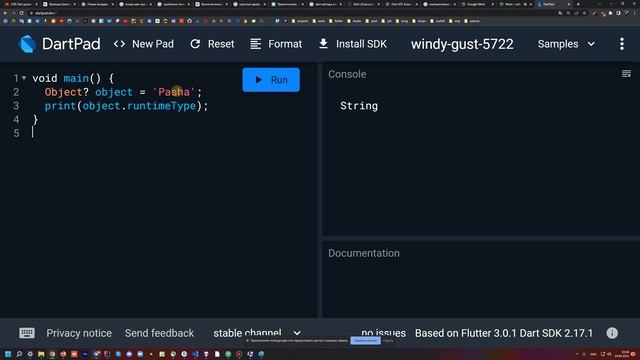640x360 pixels.
Task: Click the Console panel label
Action: click(x=347, y=74)
